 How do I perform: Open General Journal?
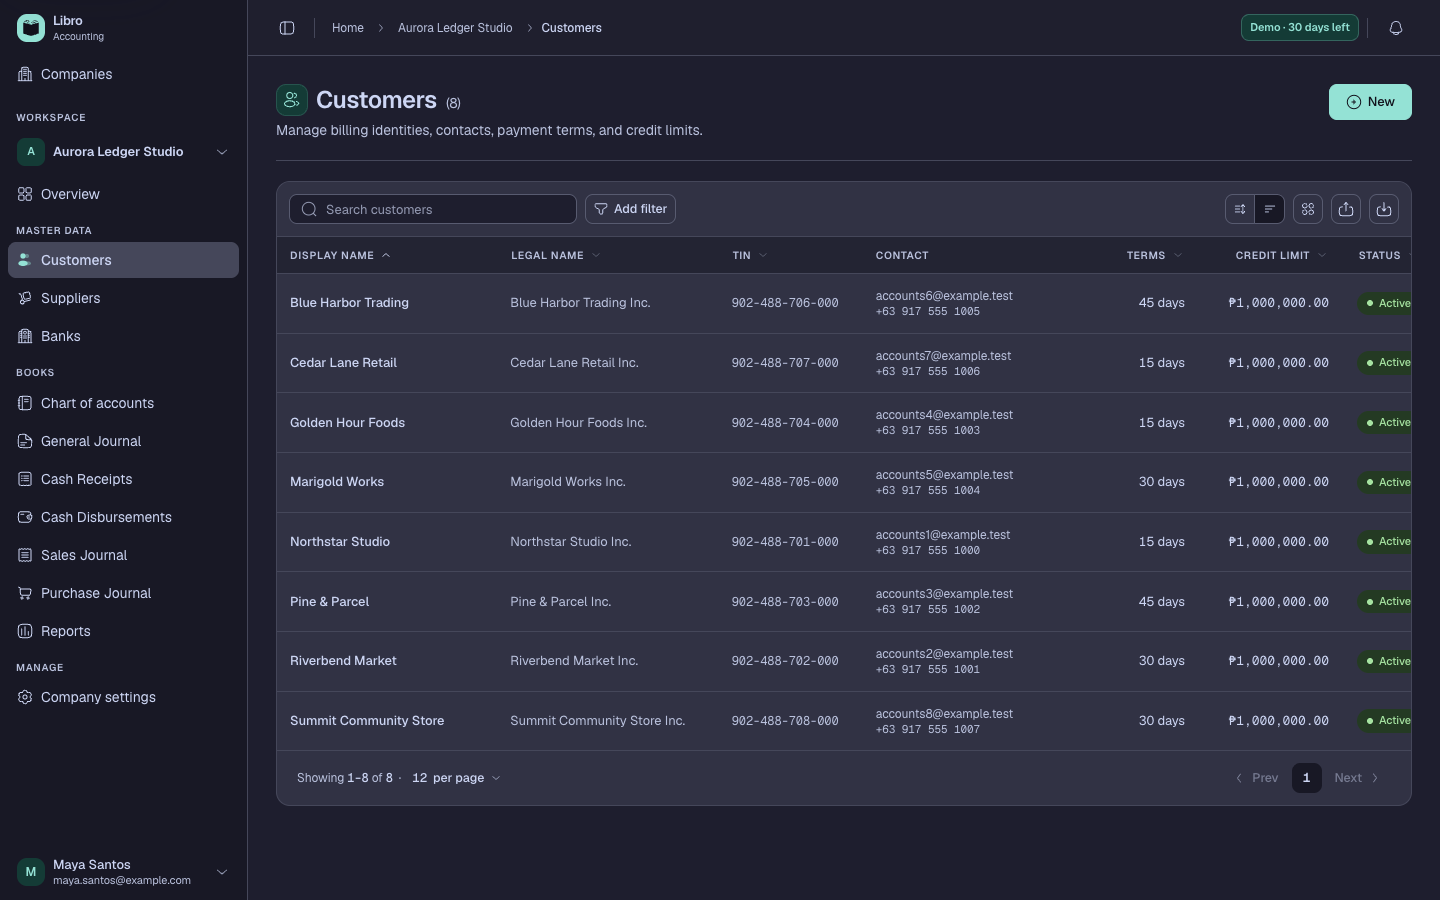pyautogui.click(x=124, y=441)
